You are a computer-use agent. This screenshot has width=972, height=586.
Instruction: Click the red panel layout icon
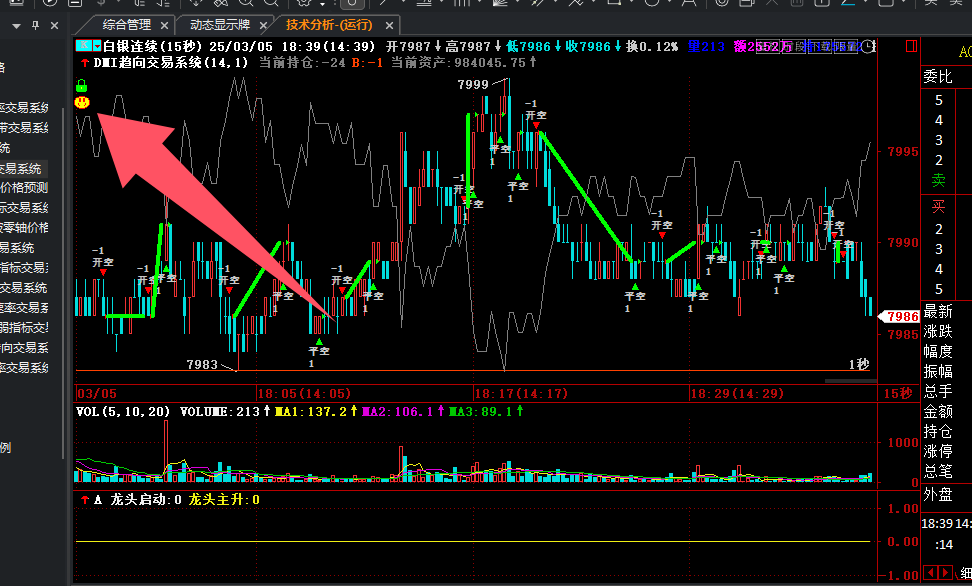911,46
